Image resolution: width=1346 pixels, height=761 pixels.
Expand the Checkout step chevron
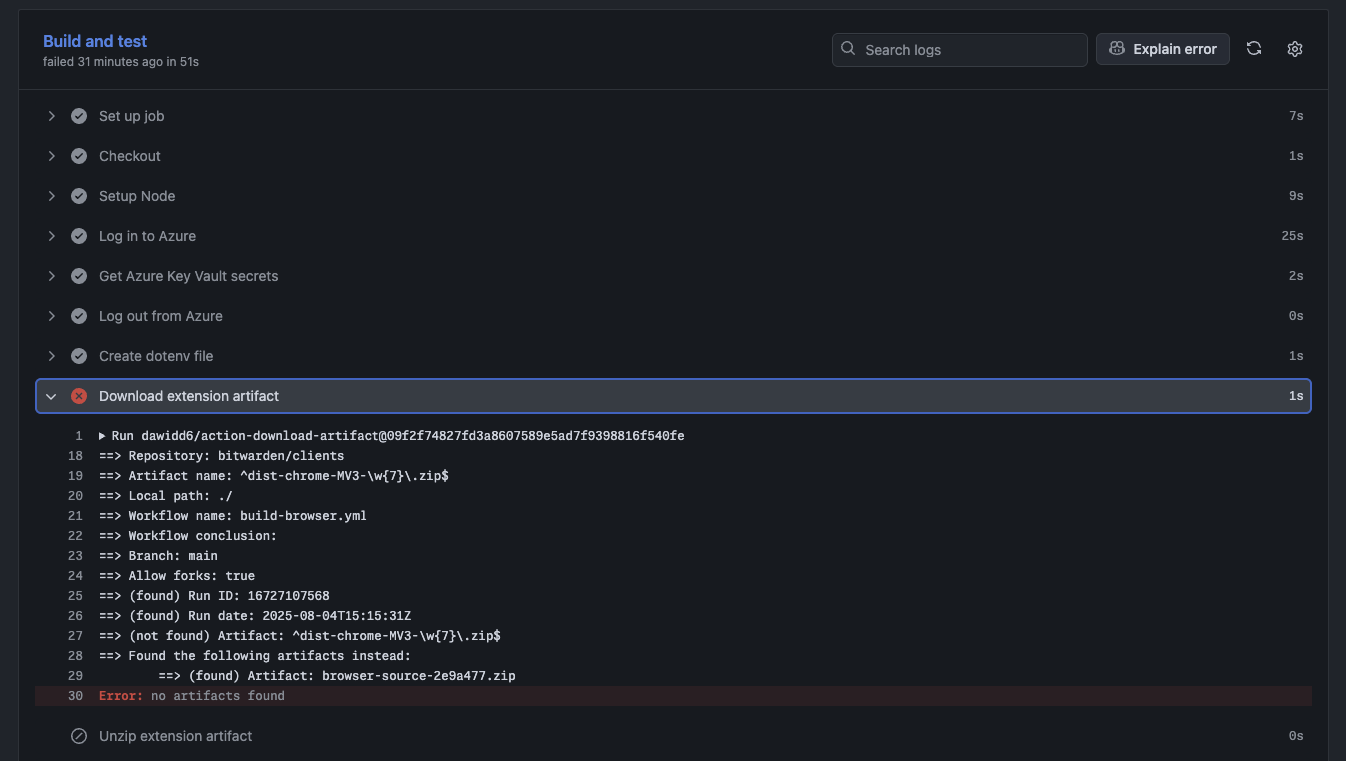(x=52, y=156)
